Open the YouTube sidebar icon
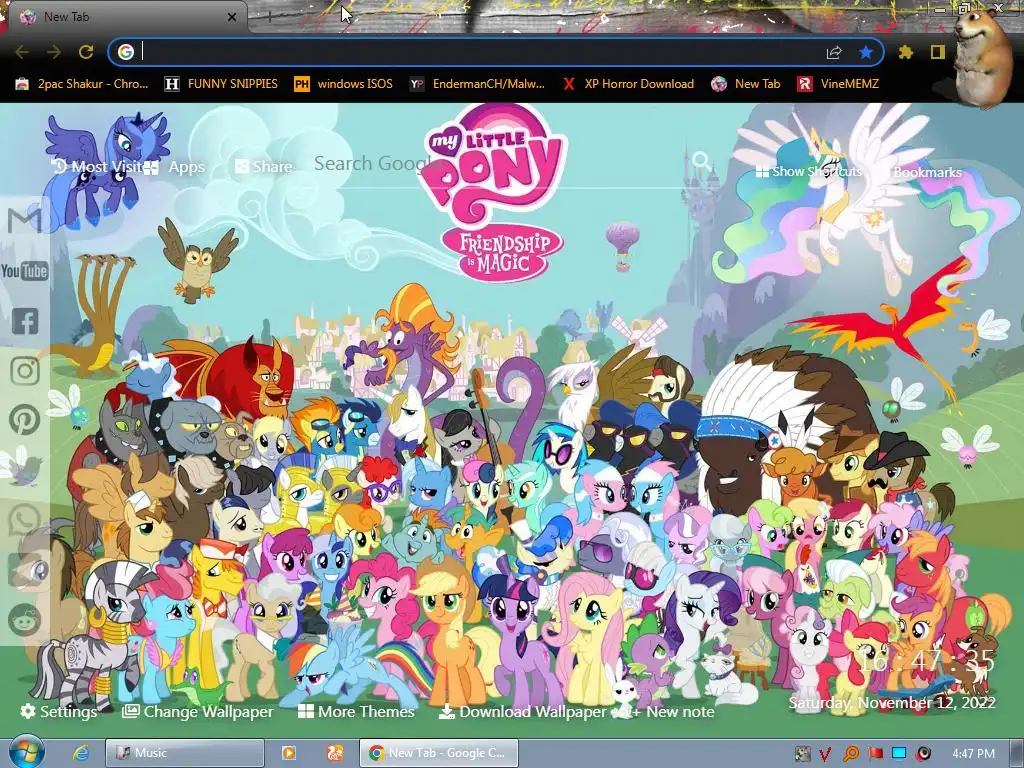 click(x=25, y=270)
